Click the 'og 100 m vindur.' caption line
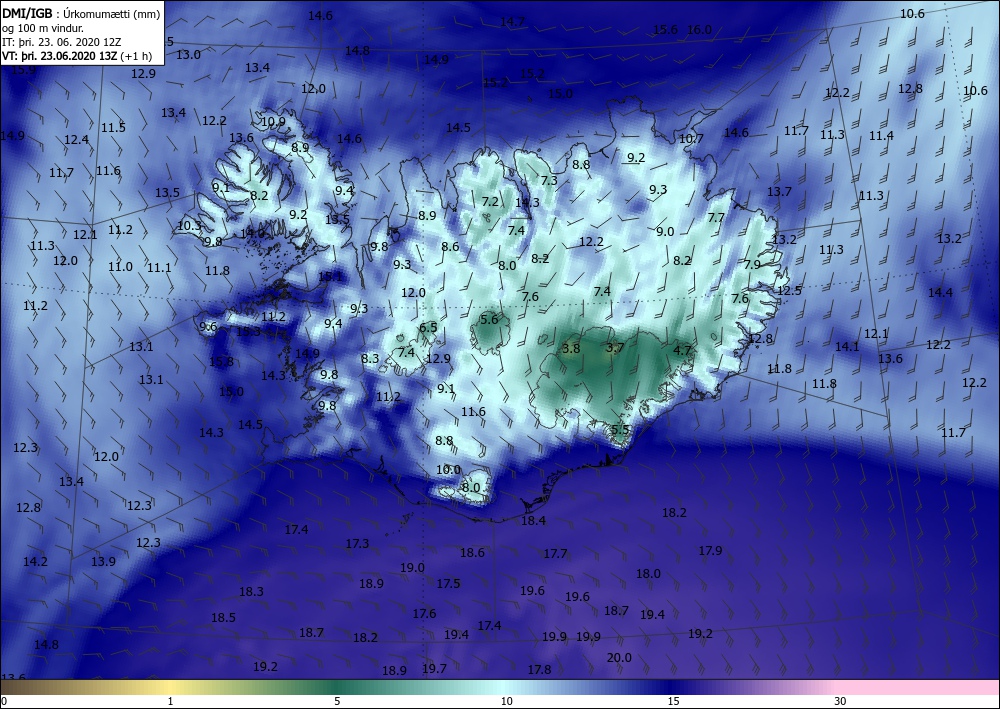Viewport: 1000px width, 709px height. click(43, 28)
